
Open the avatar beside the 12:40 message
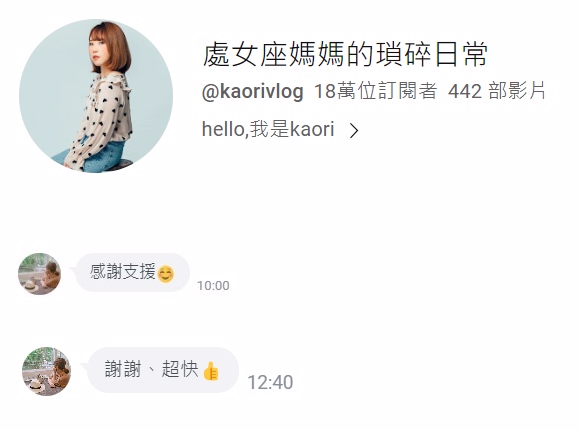[46, 371]
